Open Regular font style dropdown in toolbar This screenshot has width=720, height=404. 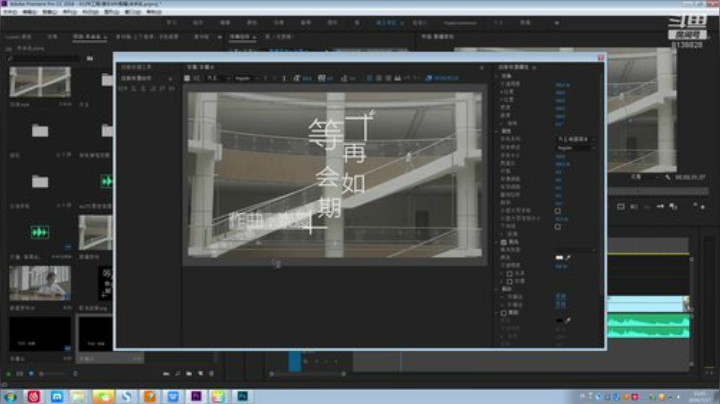247,79
